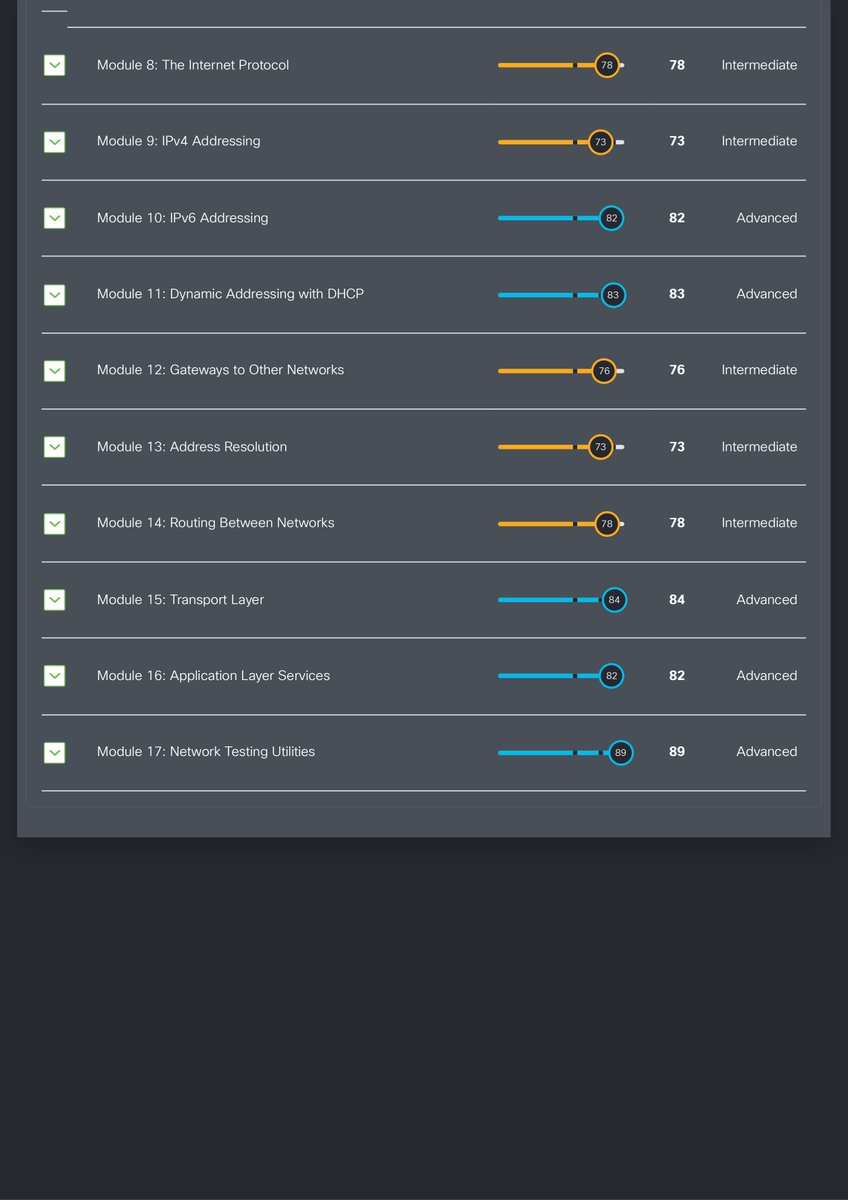This screenshot has width=848, height=1200.
Task: Click the Advanced level in Module 10 row
Action: pyautogui.click(x=767, y=218)
